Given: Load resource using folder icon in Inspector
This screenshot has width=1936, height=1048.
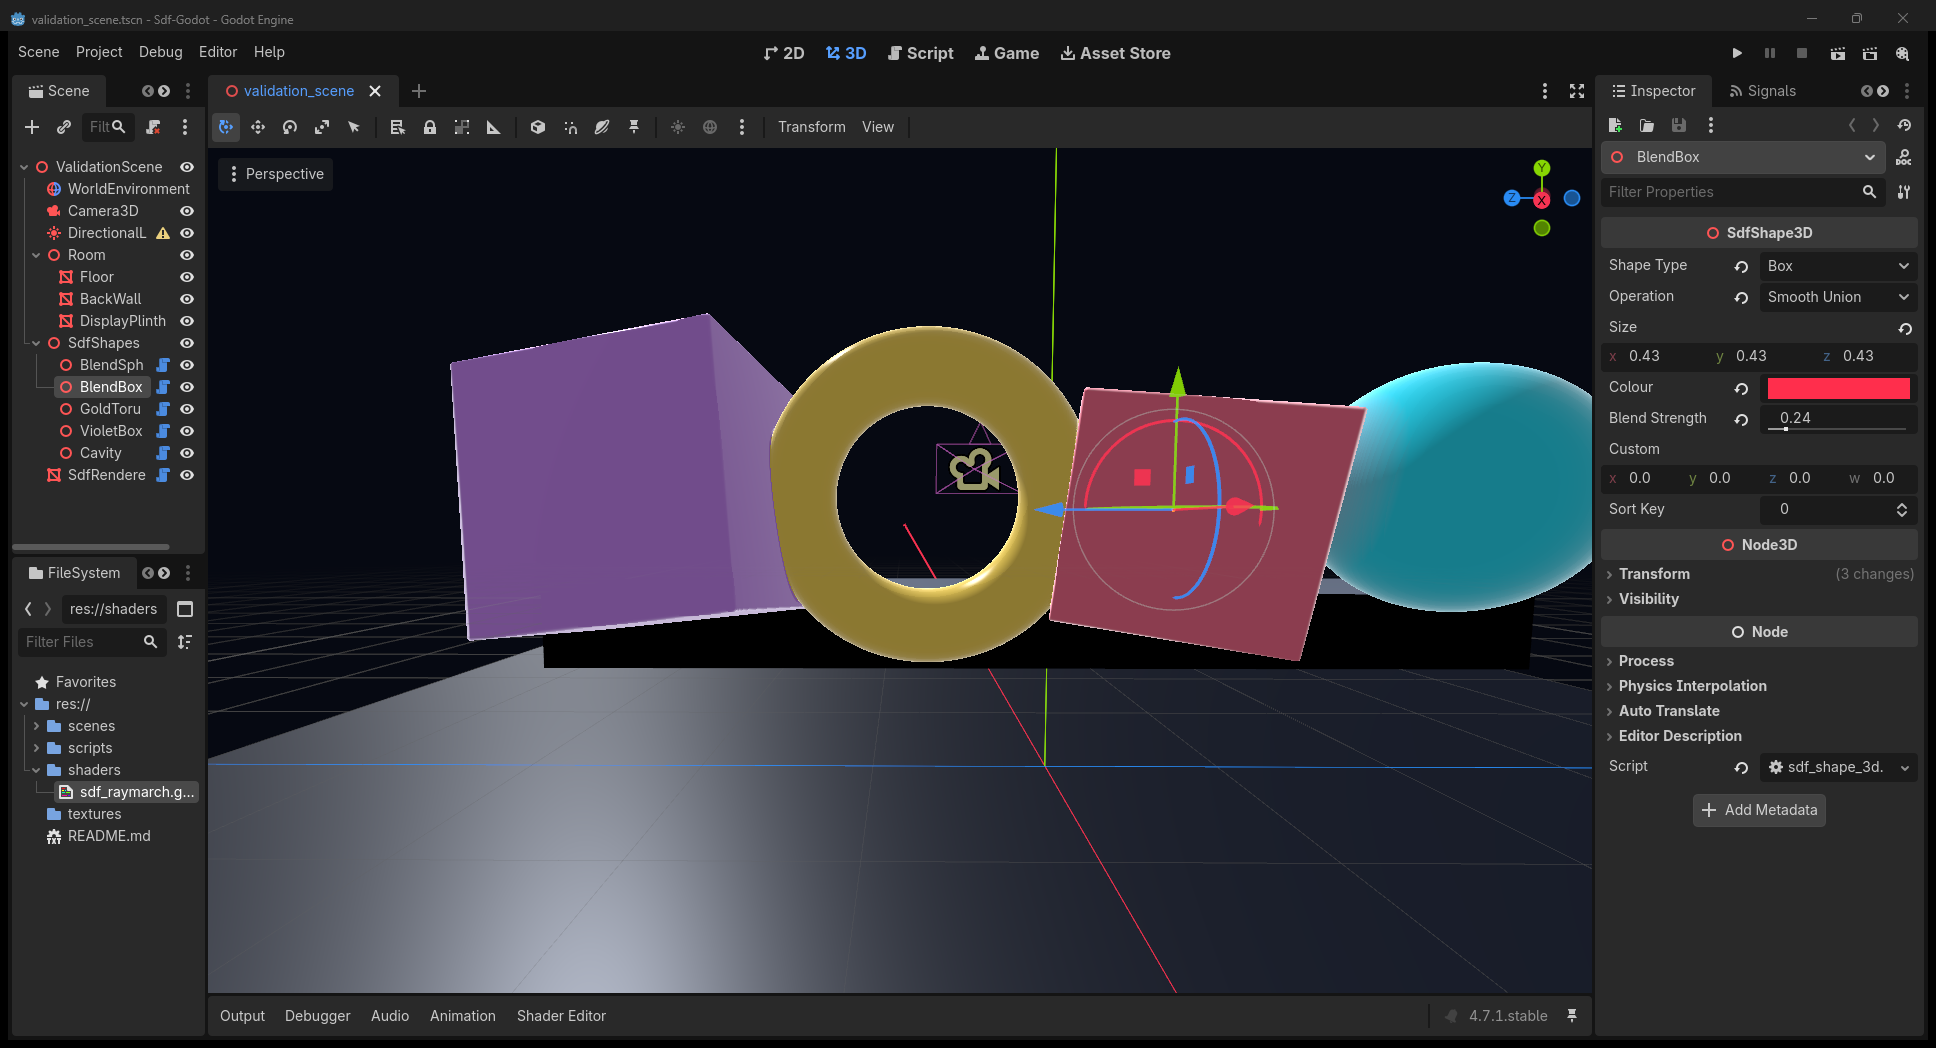Looking at the screenshot, I should 1647,125.
